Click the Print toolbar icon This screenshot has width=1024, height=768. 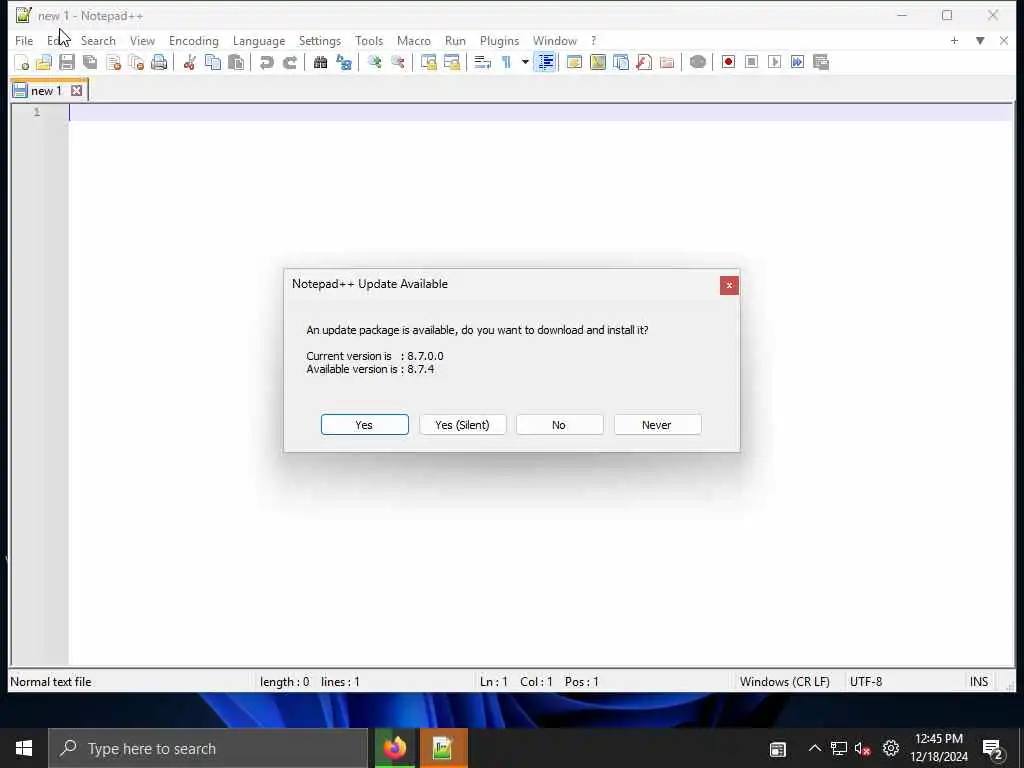click(x=159, y=62)
